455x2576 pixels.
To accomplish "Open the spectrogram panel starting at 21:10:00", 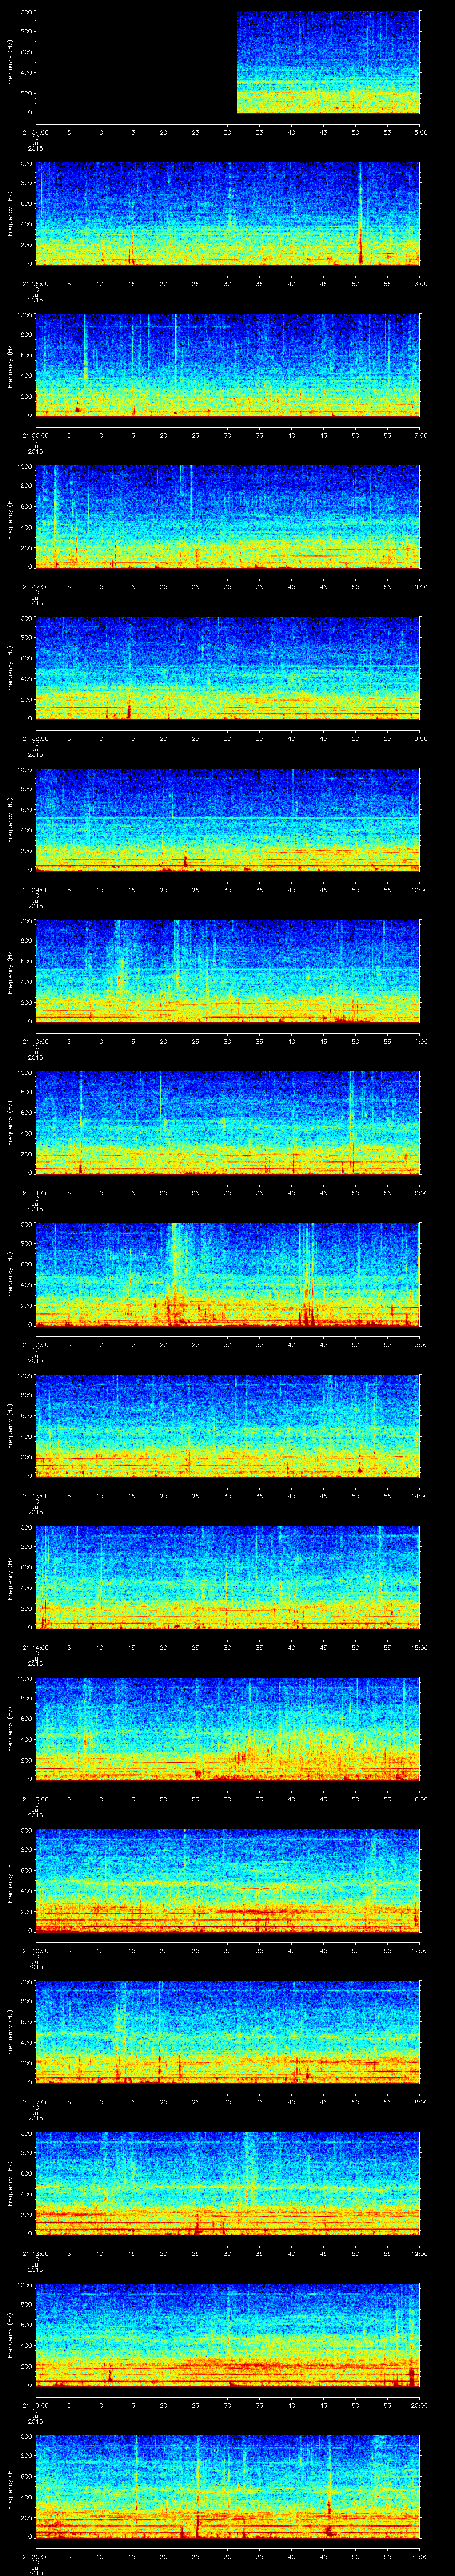I will pyautogui.click(x=228, y=971).
